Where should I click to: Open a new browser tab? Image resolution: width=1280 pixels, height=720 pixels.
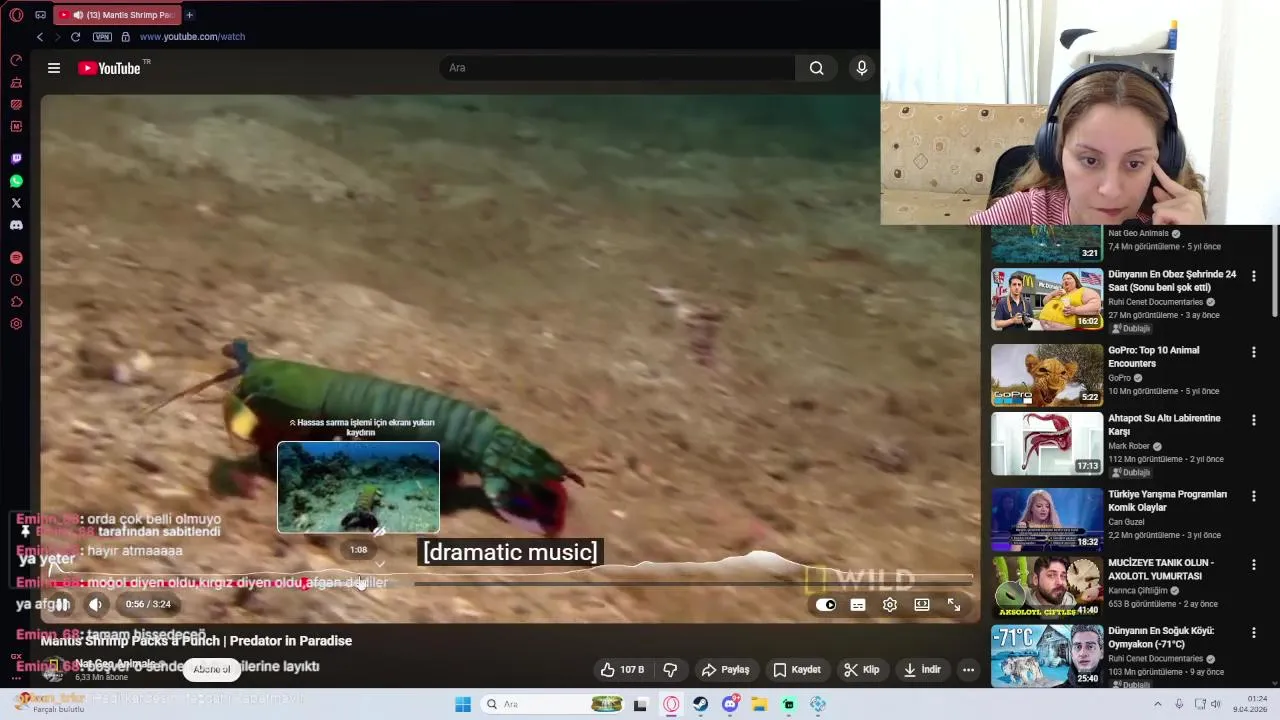(x=189, y=15)
